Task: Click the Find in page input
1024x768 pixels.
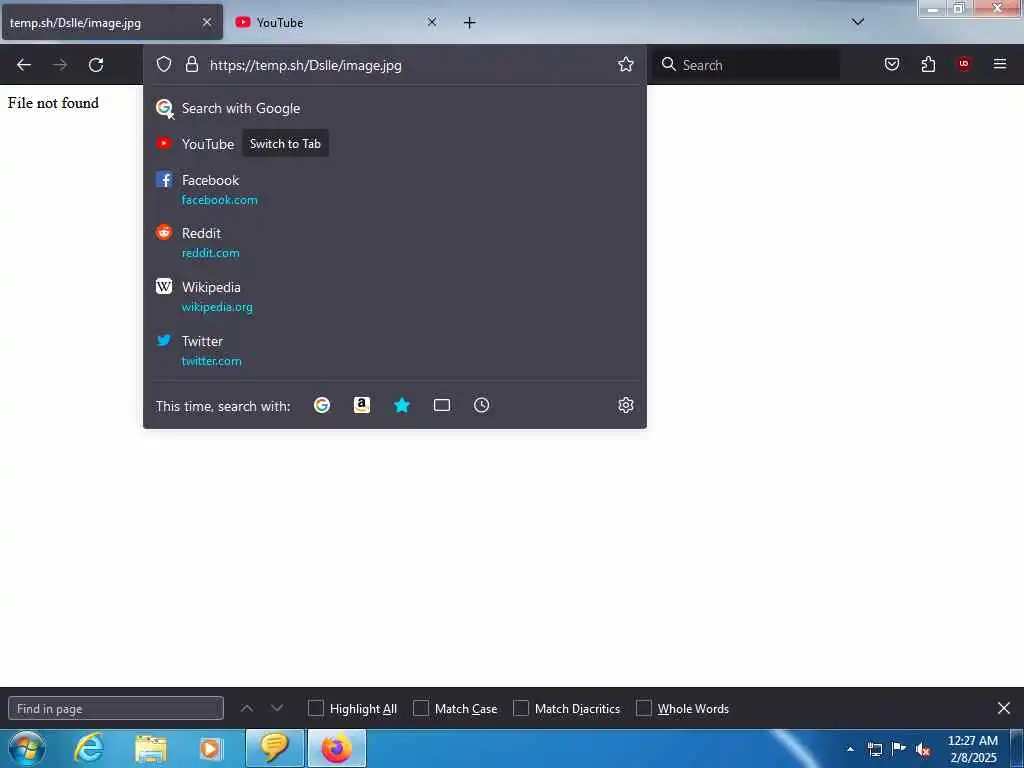Action: click(116, 709)
